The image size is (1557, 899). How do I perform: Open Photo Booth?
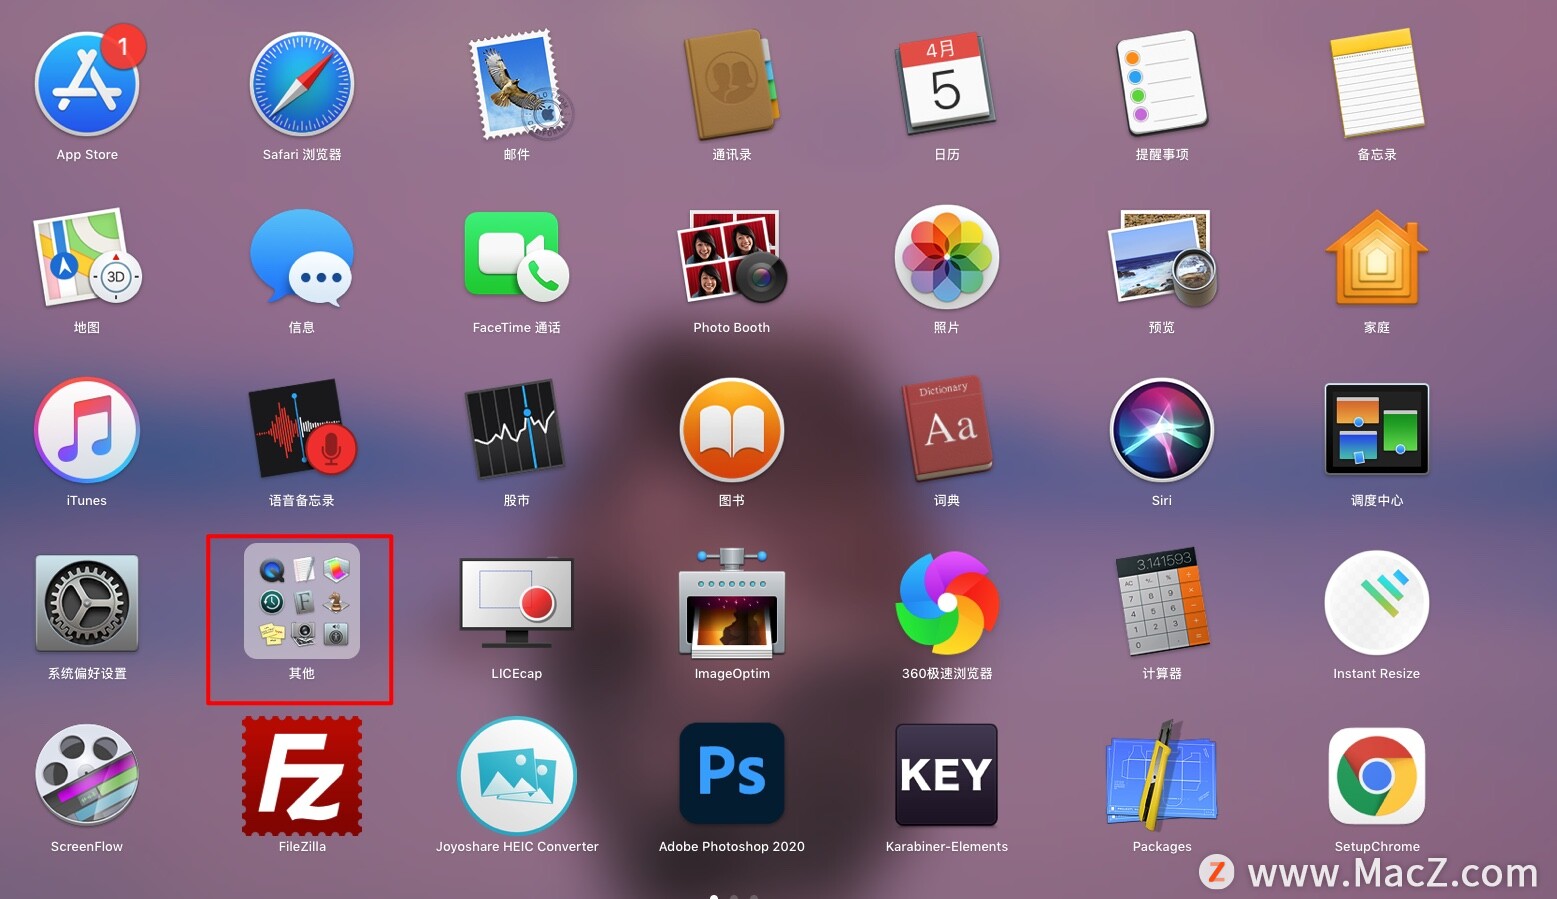pyautogui.click(x=732, y=257)
